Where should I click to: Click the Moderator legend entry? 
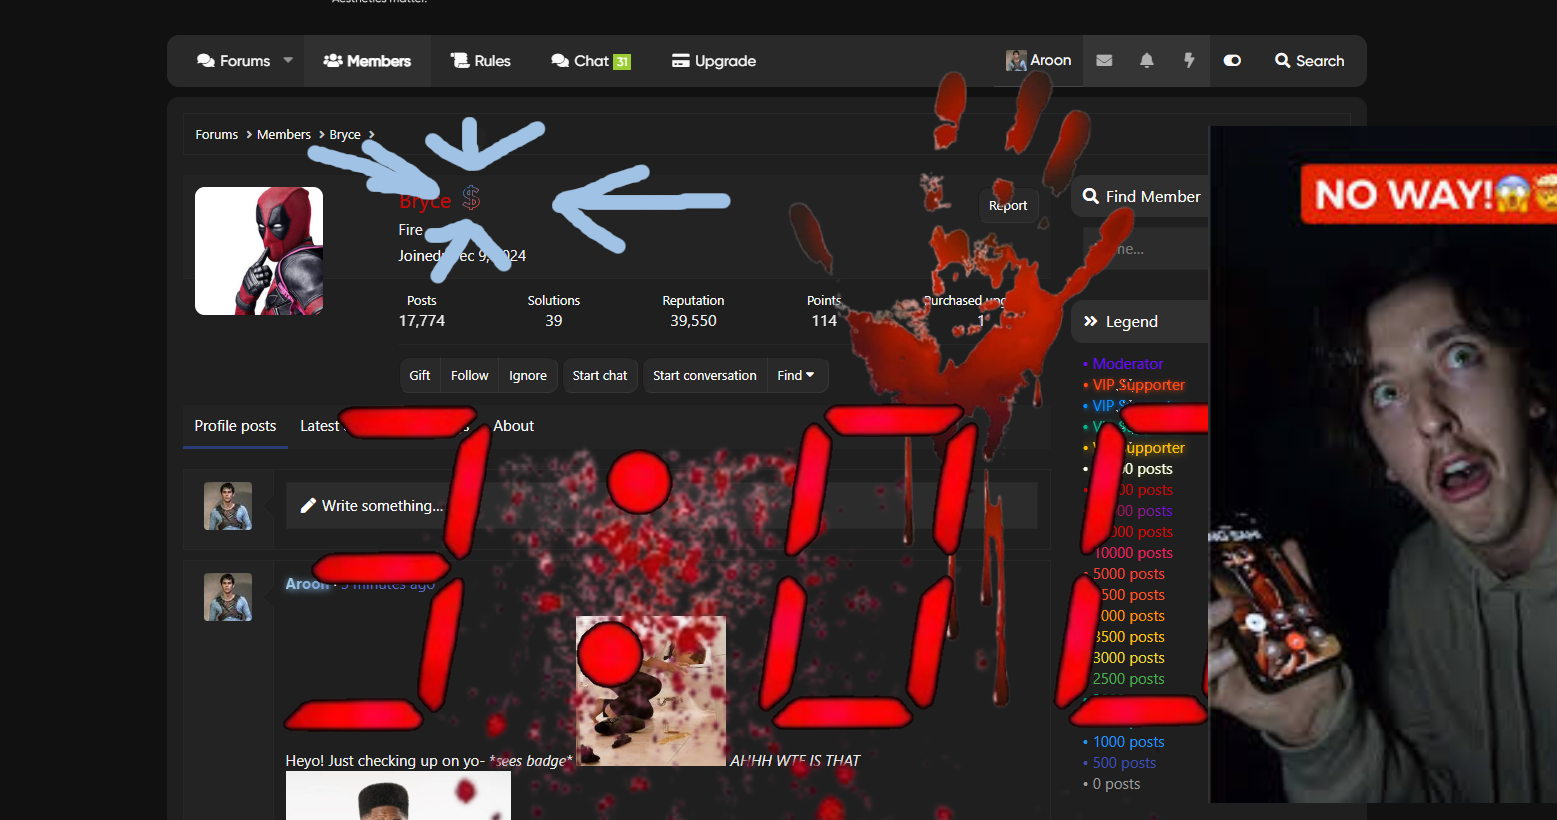[1128, 364]
